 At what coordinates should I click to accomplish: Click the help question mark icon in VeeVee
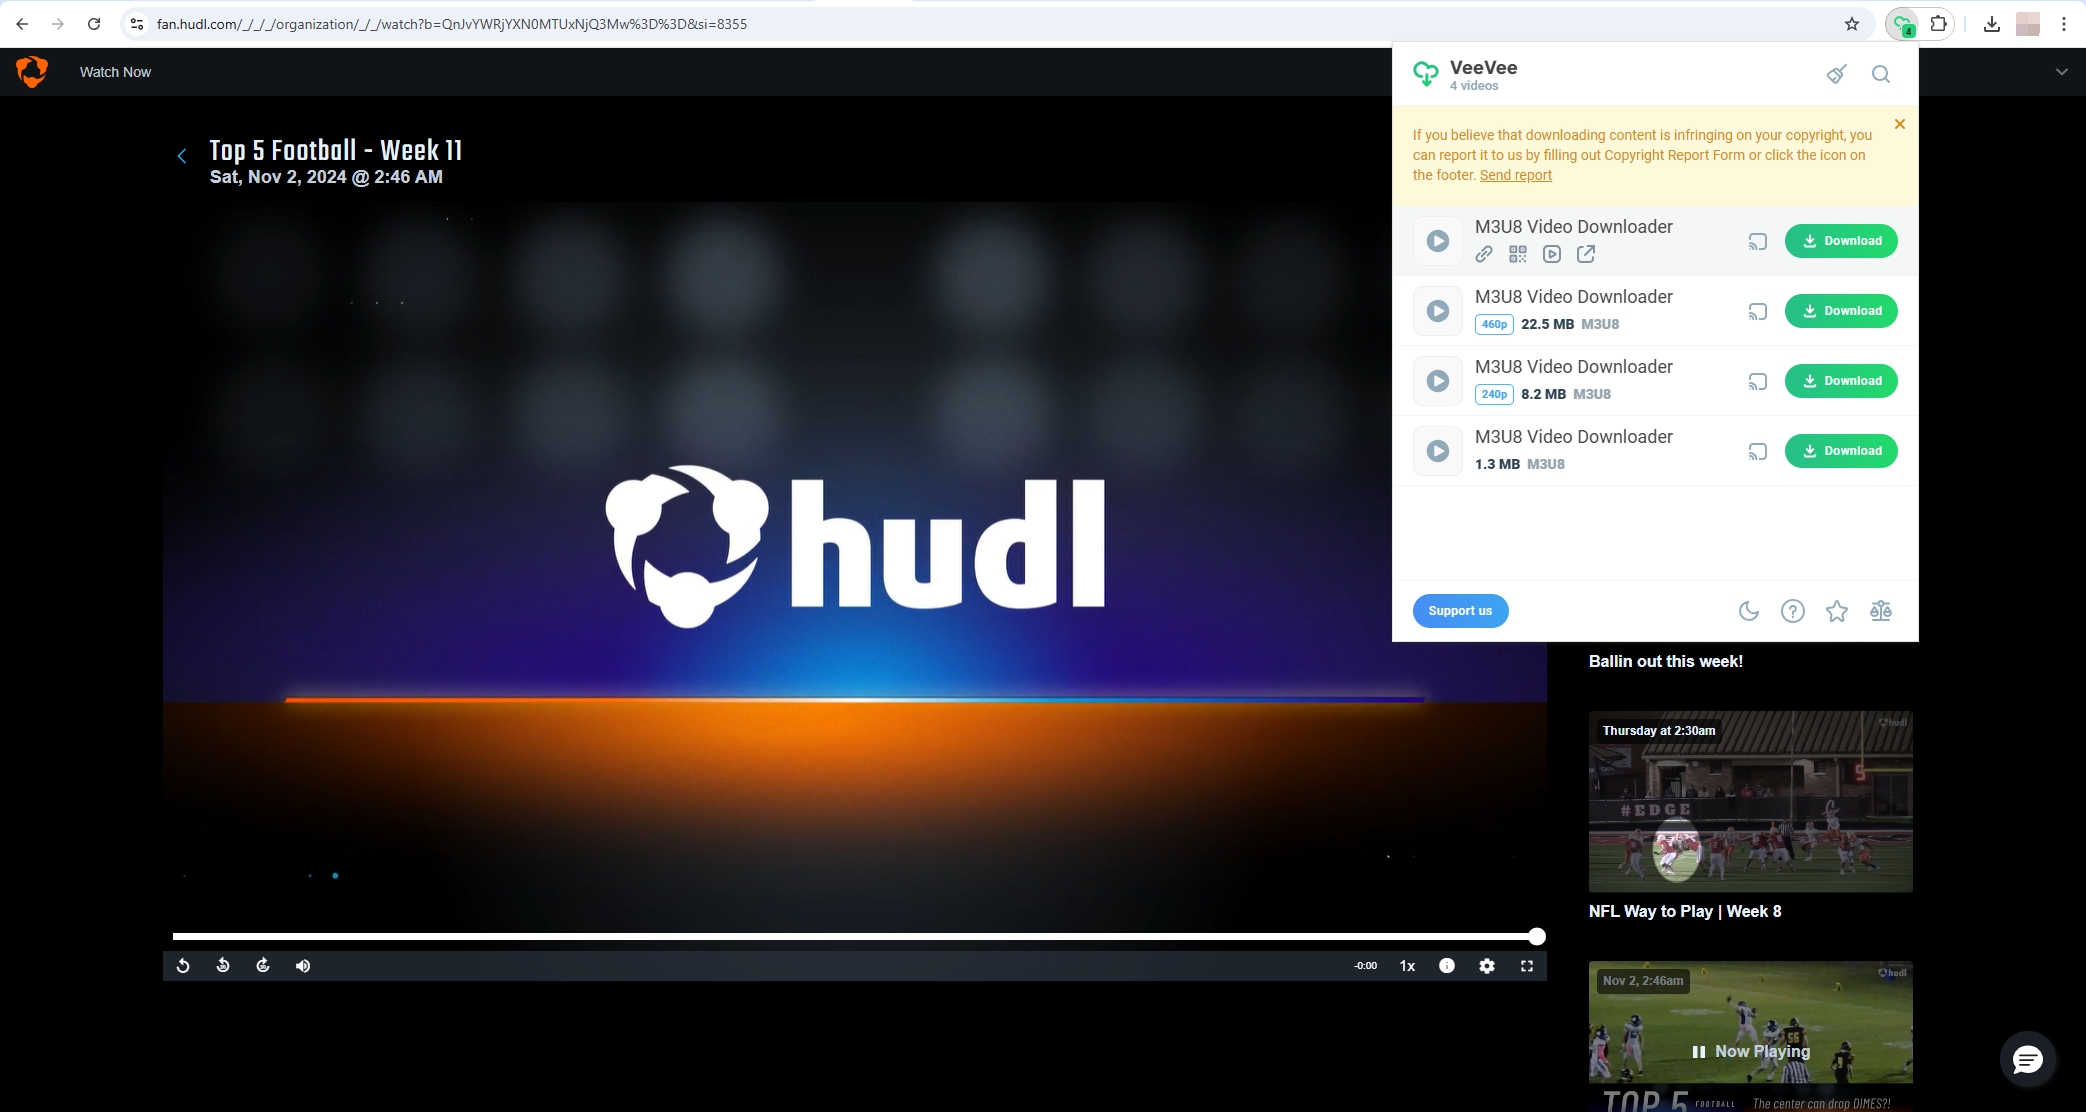(x=1792, y=611)
